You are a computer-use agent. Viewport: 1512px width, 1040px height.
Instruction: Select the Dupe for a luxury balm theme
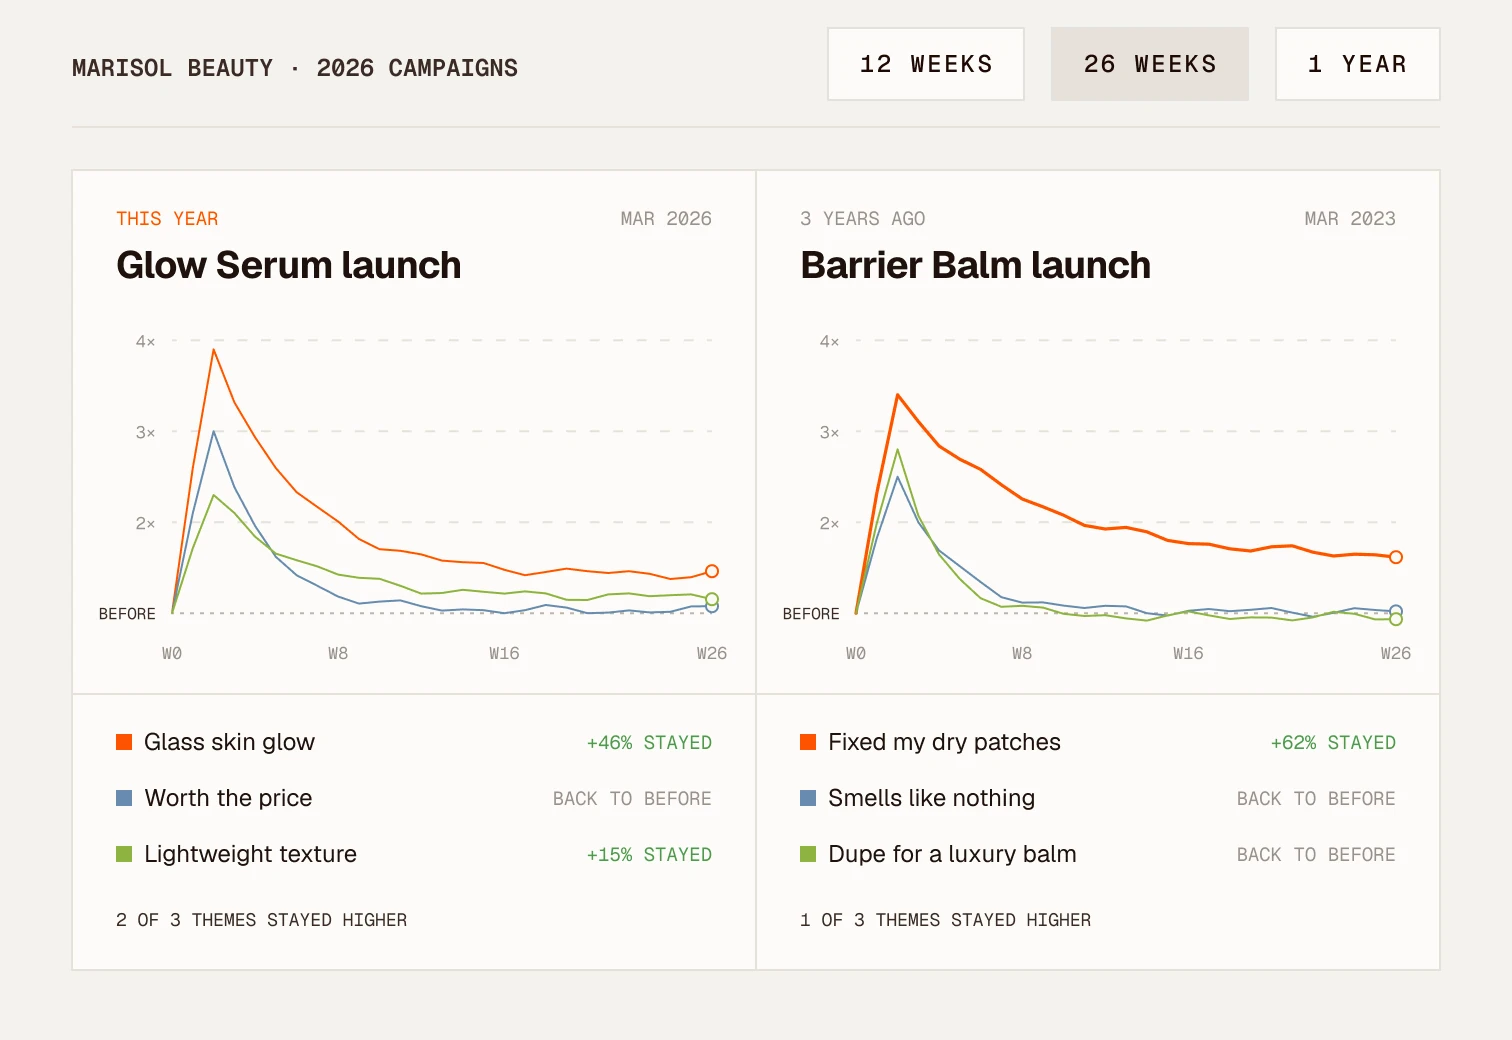pyautogui.click(x=952, y=854)
